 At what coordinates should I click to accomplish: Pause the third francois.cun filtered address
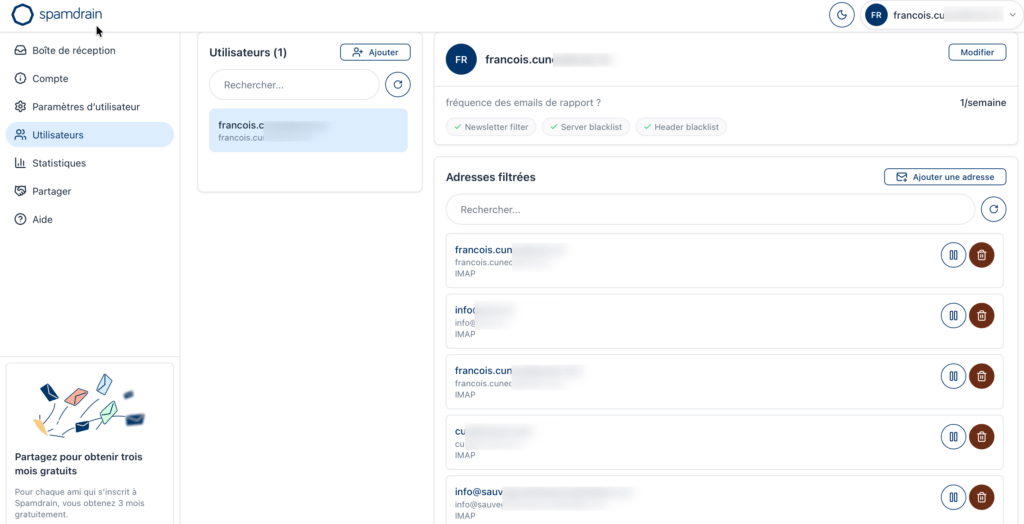[953, 376]
